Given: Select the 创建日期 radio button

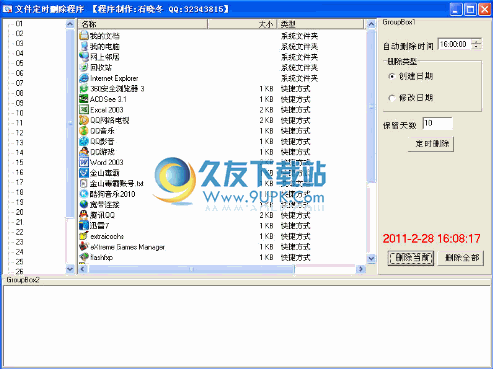Looking at the screenshot, I should [x=392, y=76].
